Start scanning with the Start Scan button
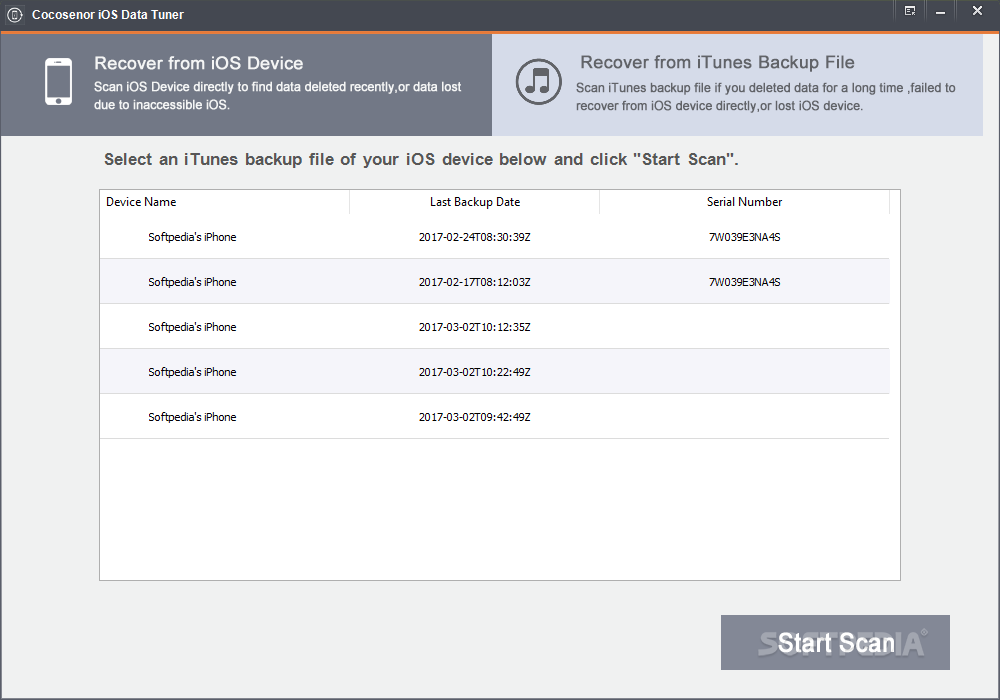Image resolution: width=1000 pixels, height=700 pixels. 835,642
